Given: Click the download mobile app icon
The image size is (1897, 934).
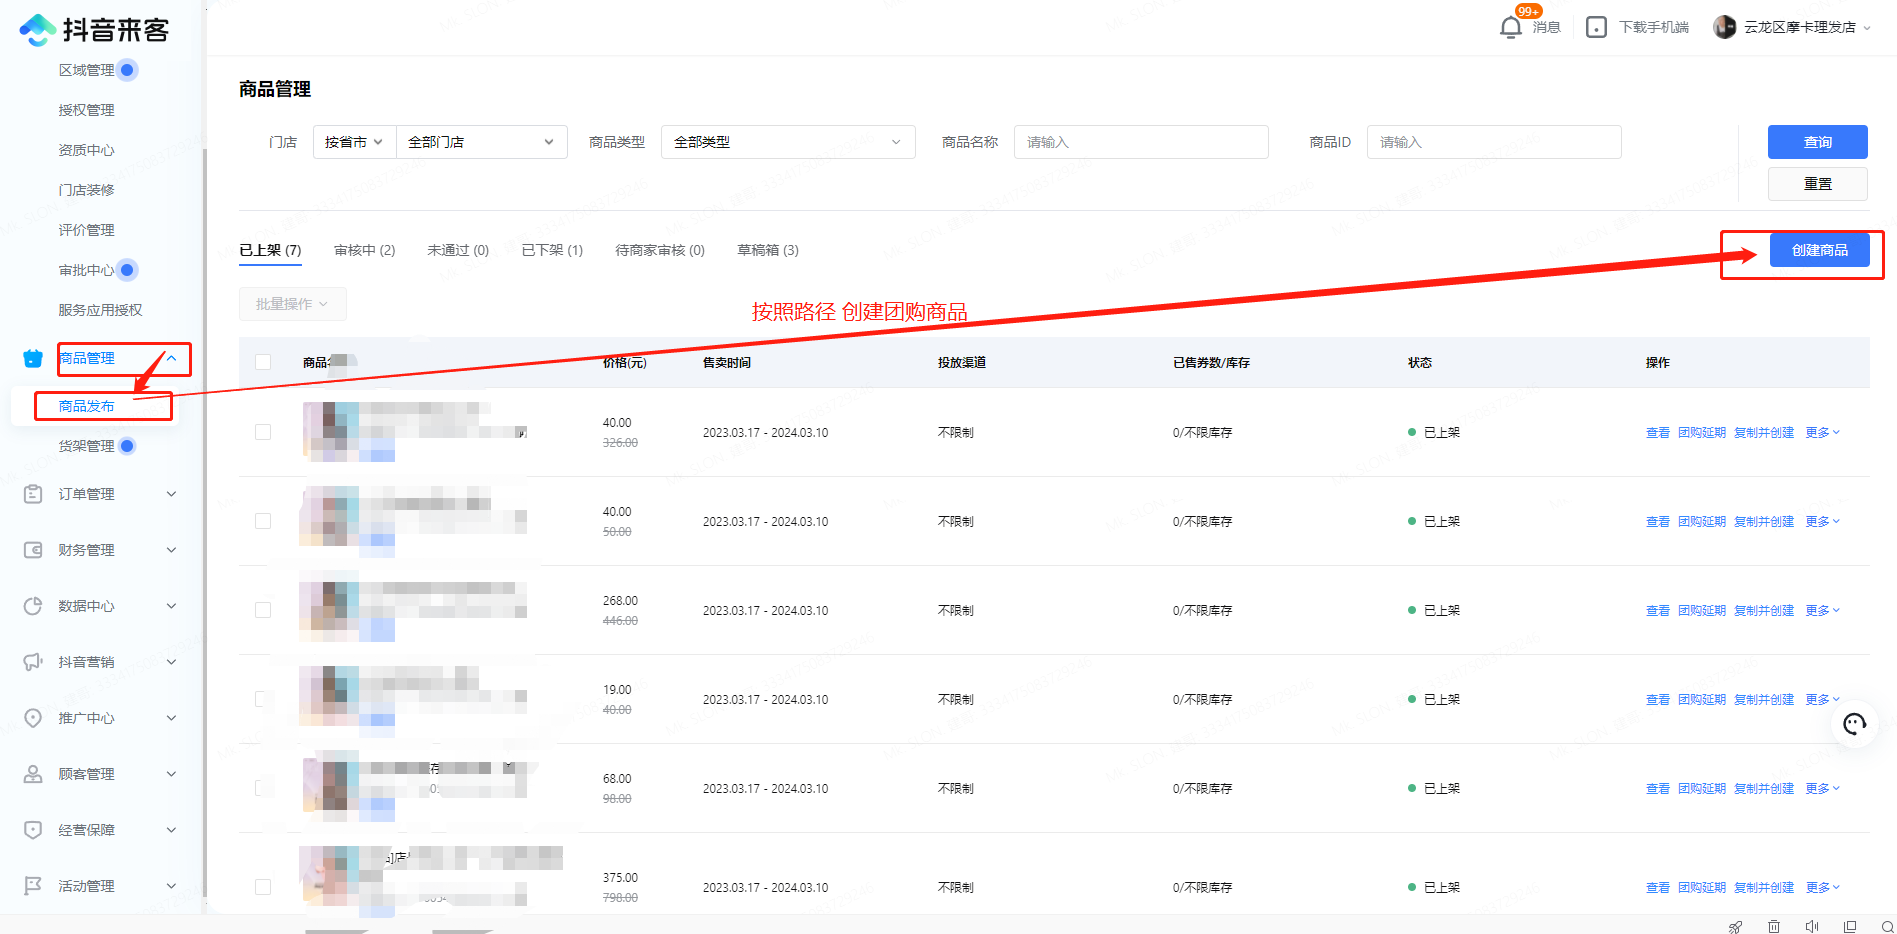Looking at the screenshot, I should tap(1596, 27).
